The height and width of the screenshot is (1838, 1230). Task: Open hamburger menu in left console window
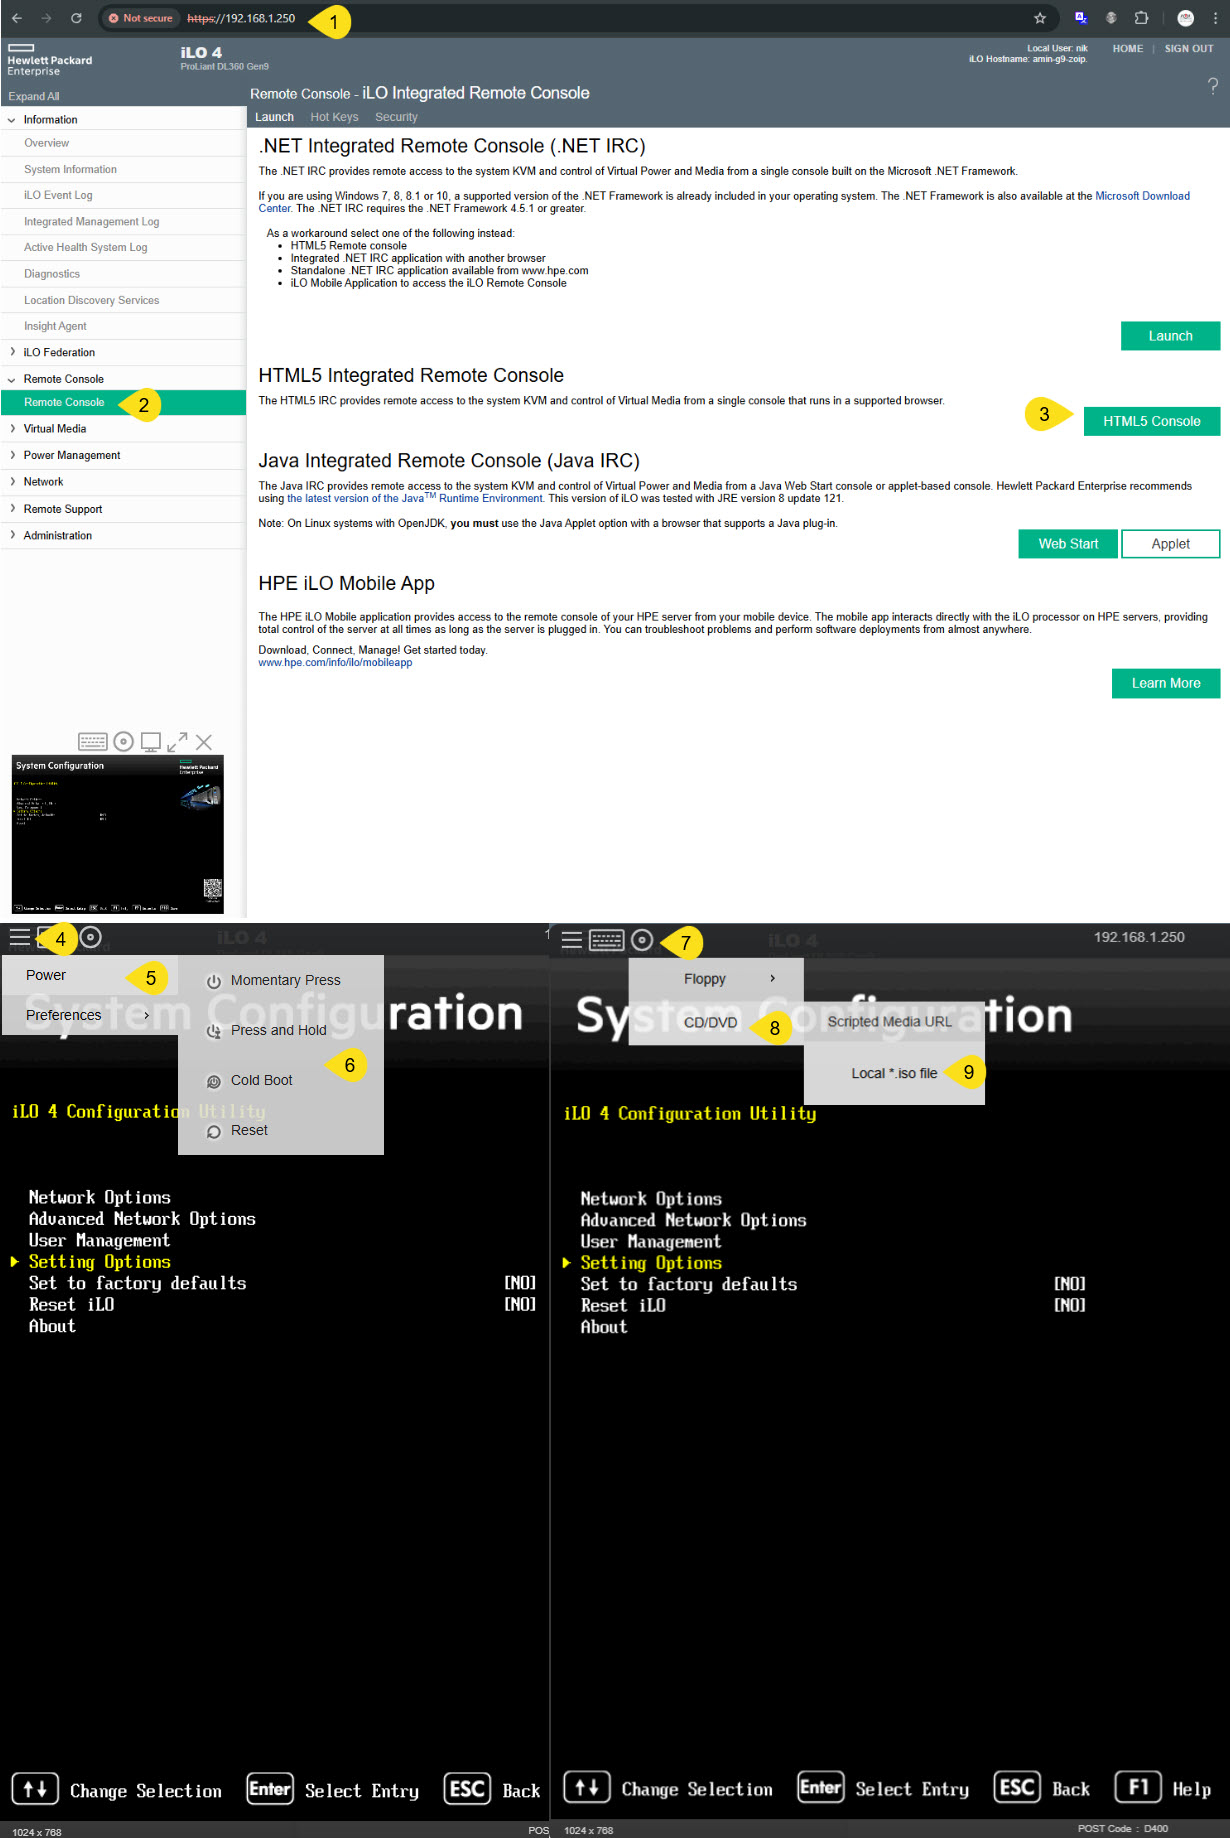tap(20, 938)
